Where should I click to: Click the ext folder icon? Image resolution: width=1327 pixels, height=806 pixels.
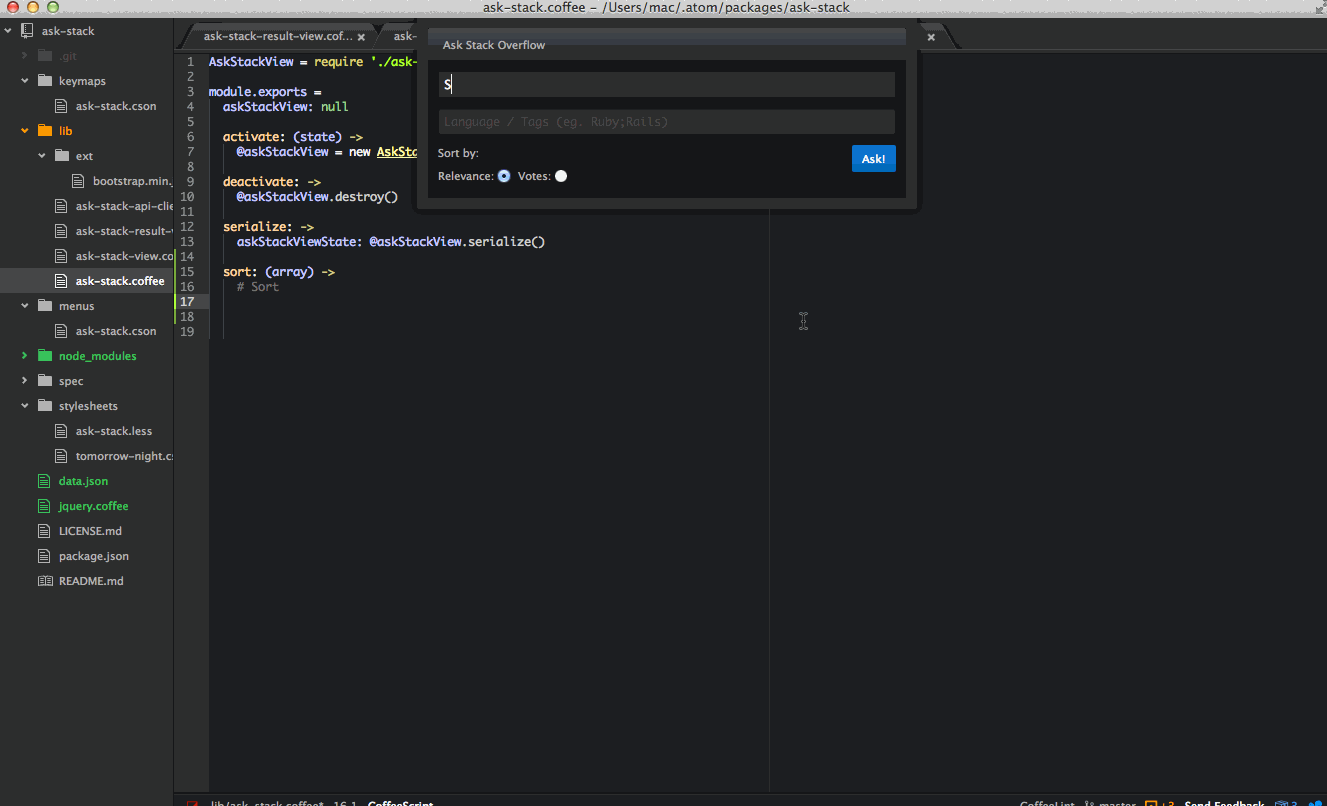click(x=61, y=156)
